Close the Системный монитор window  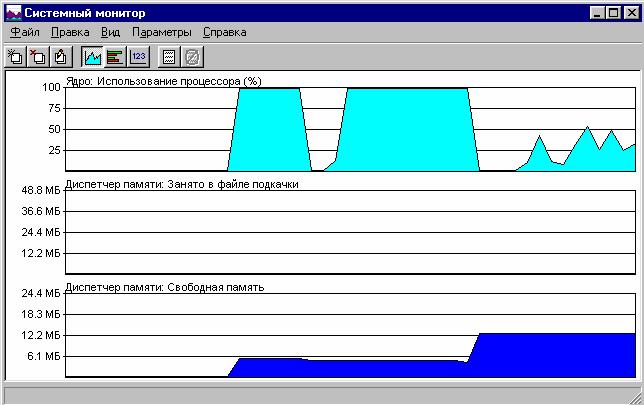point(631,13)
